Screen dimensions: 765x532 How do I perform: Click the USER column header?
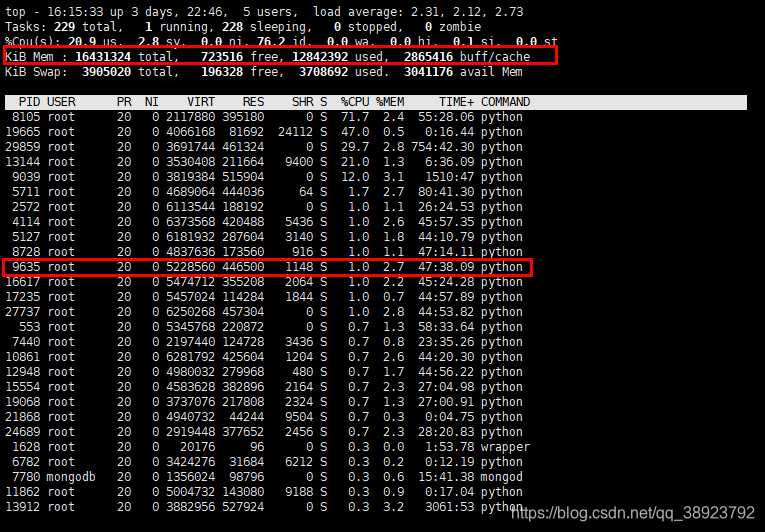61,102
